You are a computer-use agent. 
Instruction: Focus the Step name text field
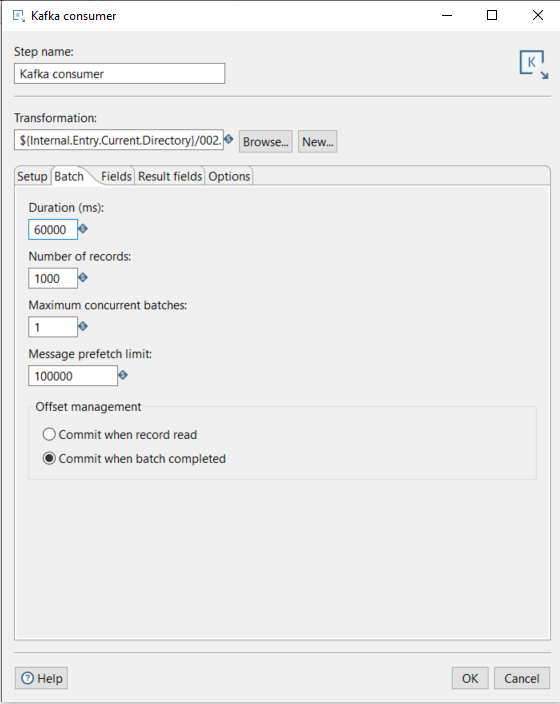tap(119, 74)
